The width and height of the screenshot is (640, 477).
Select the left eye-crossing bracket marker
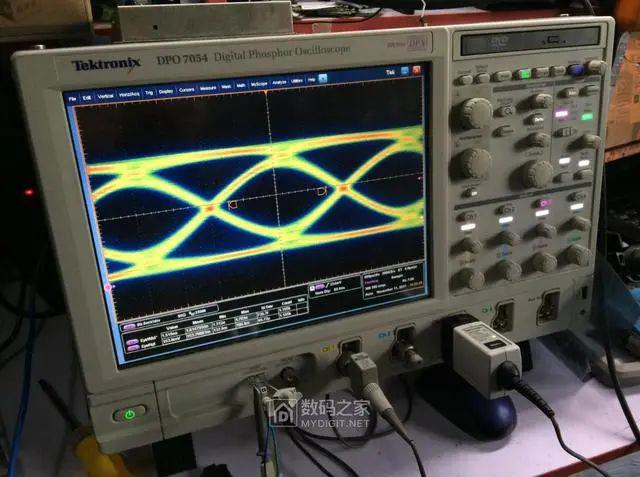click(x=232, y=204)
